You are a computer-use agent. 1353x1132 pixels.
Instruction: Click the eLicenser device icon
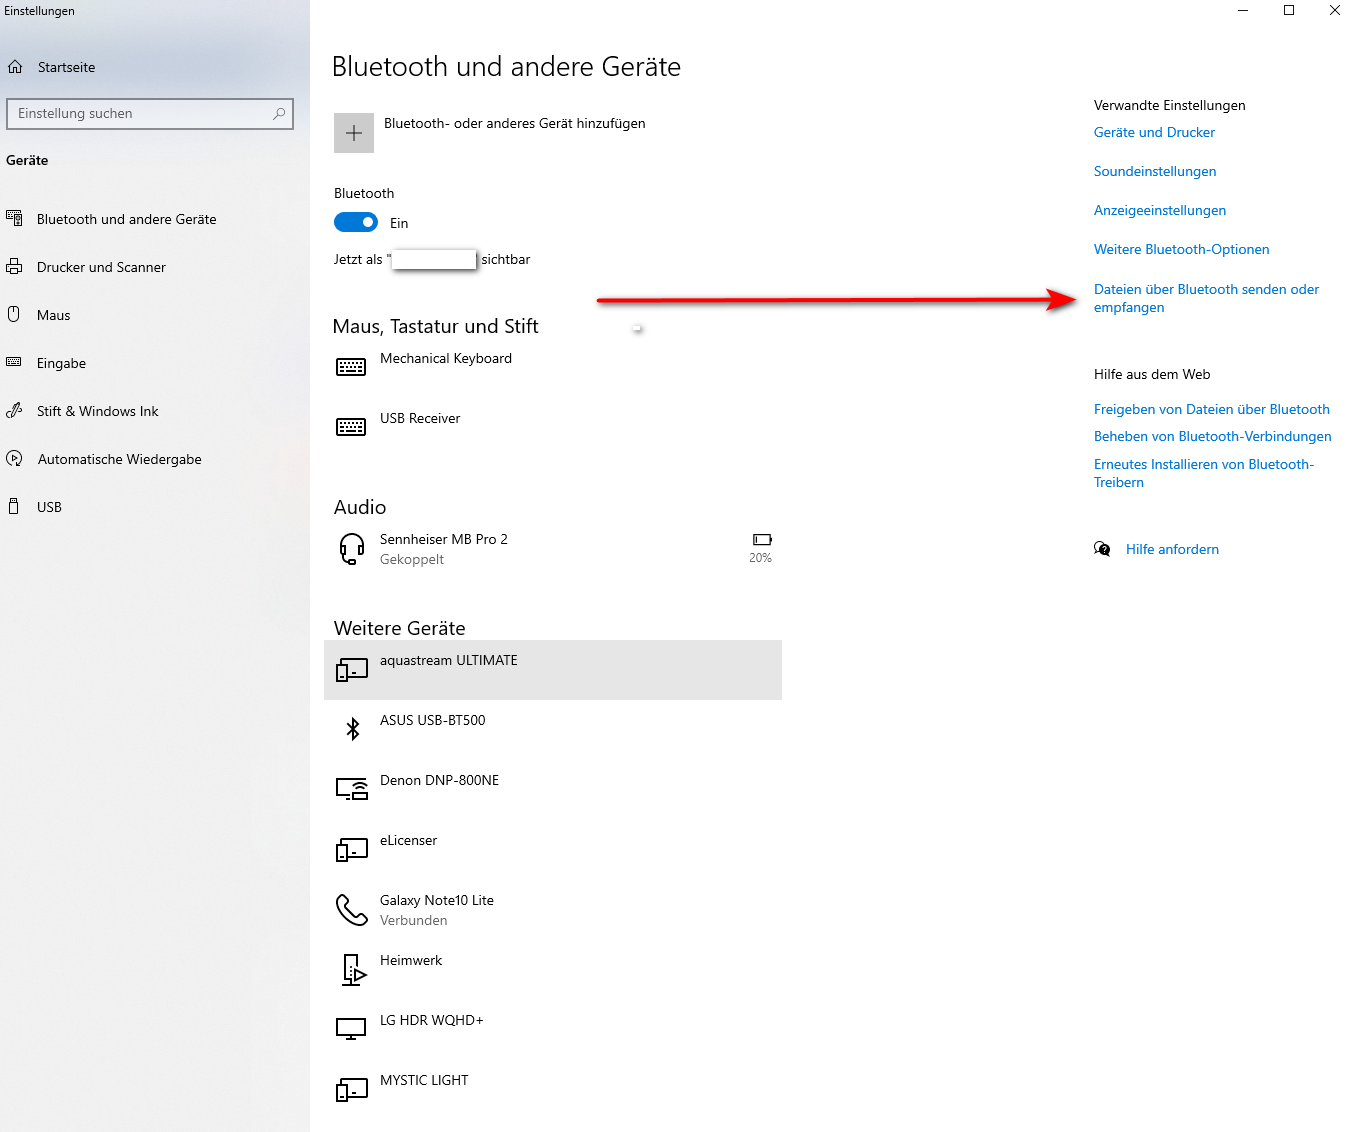[x=351, y=849]
